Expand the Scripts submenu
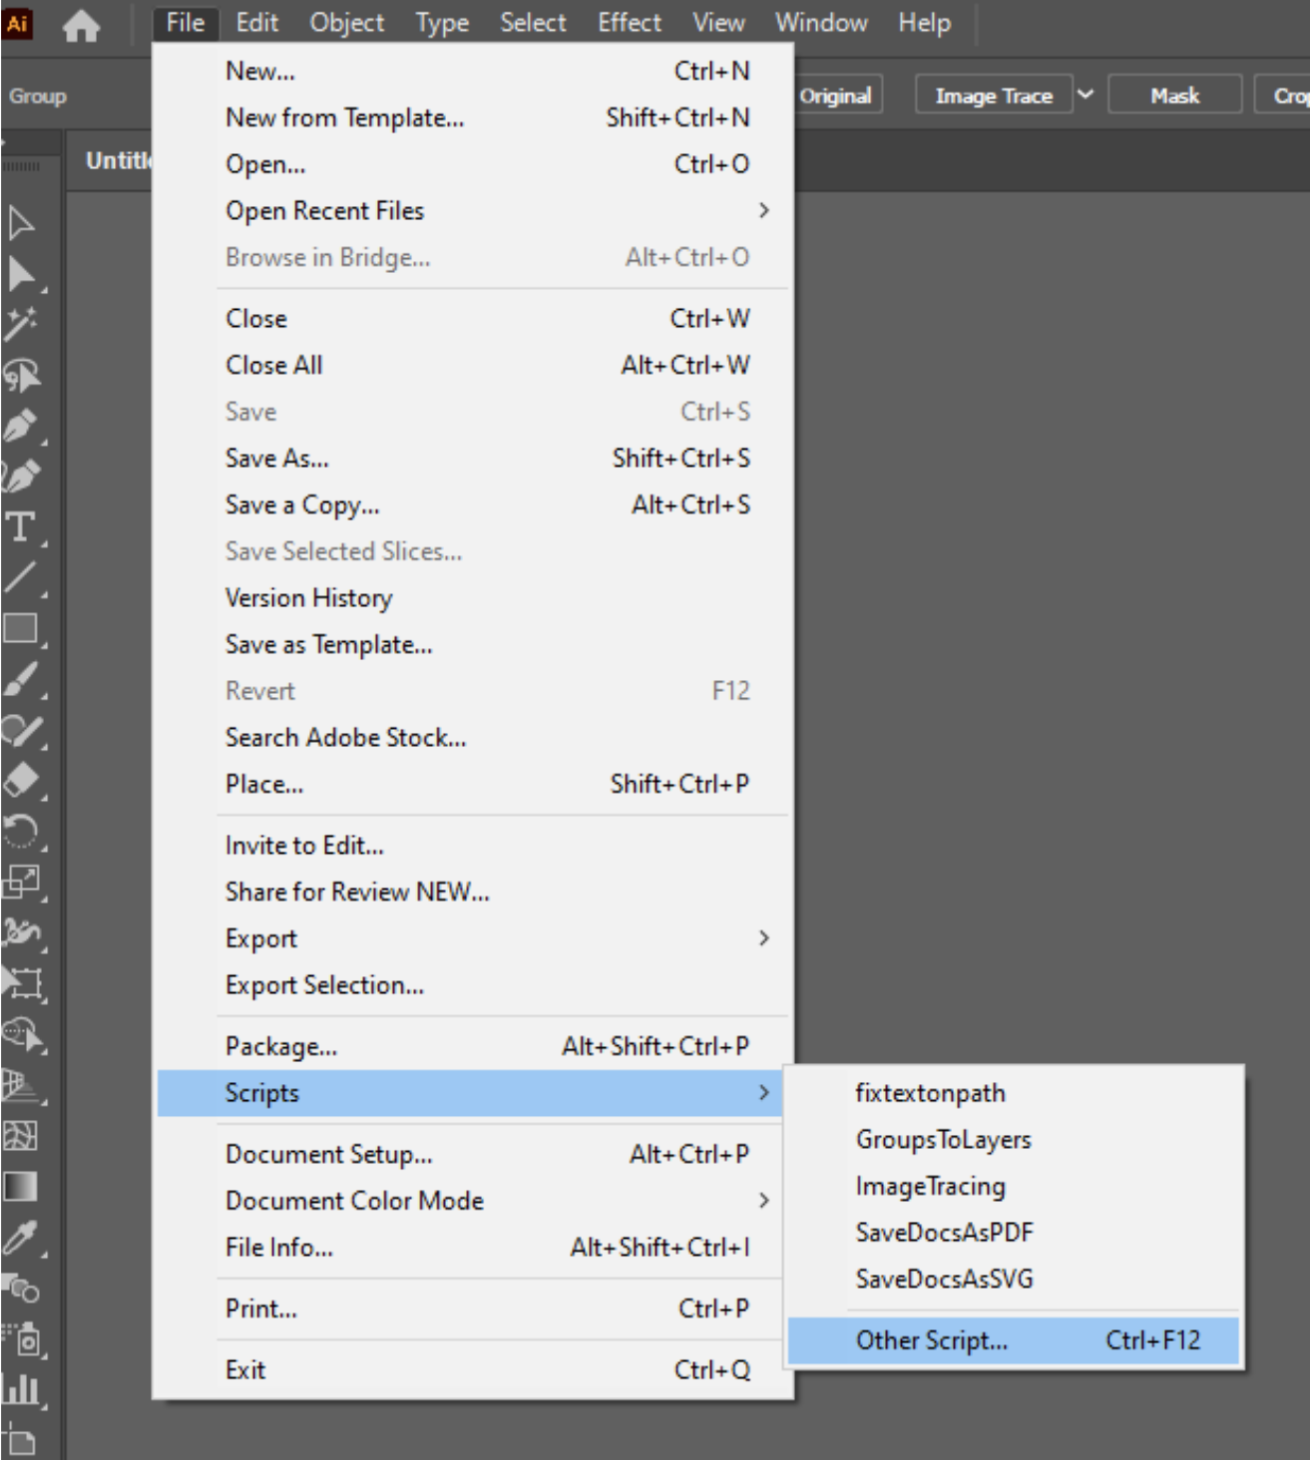The height and width of the screenshot is (1460, 1310). pos(470,1093)
